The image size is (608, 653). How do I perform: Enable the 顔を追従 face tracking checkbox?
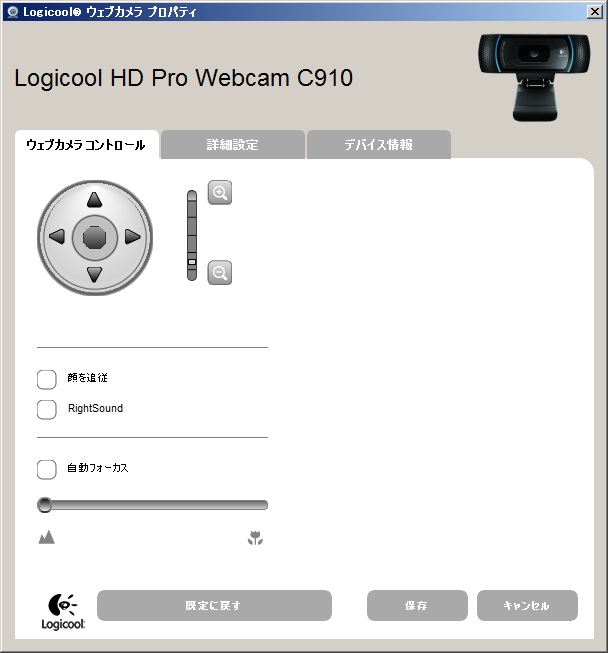[47, 379]
